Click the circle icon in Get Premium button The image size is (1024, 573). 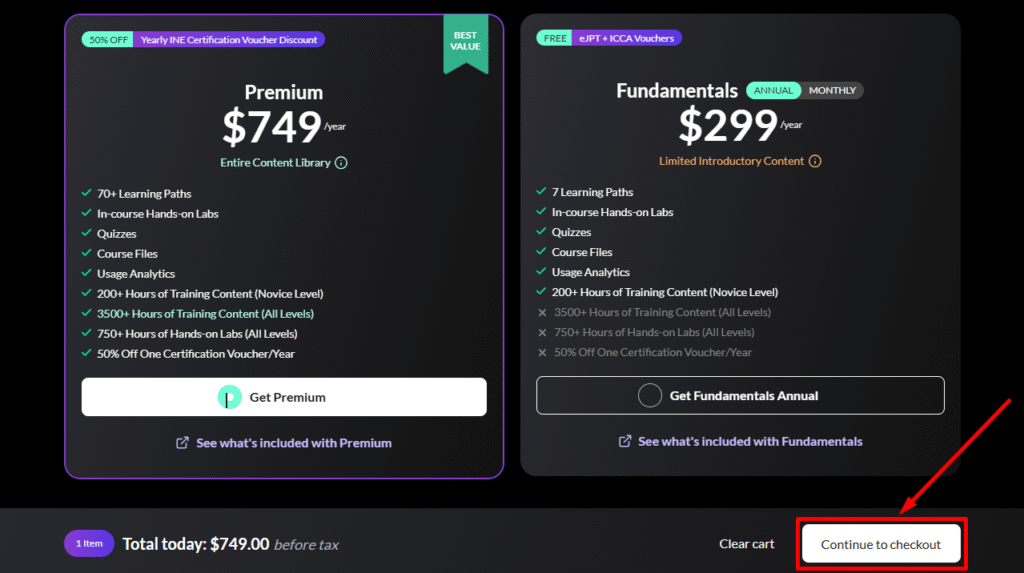pos(230,397)
